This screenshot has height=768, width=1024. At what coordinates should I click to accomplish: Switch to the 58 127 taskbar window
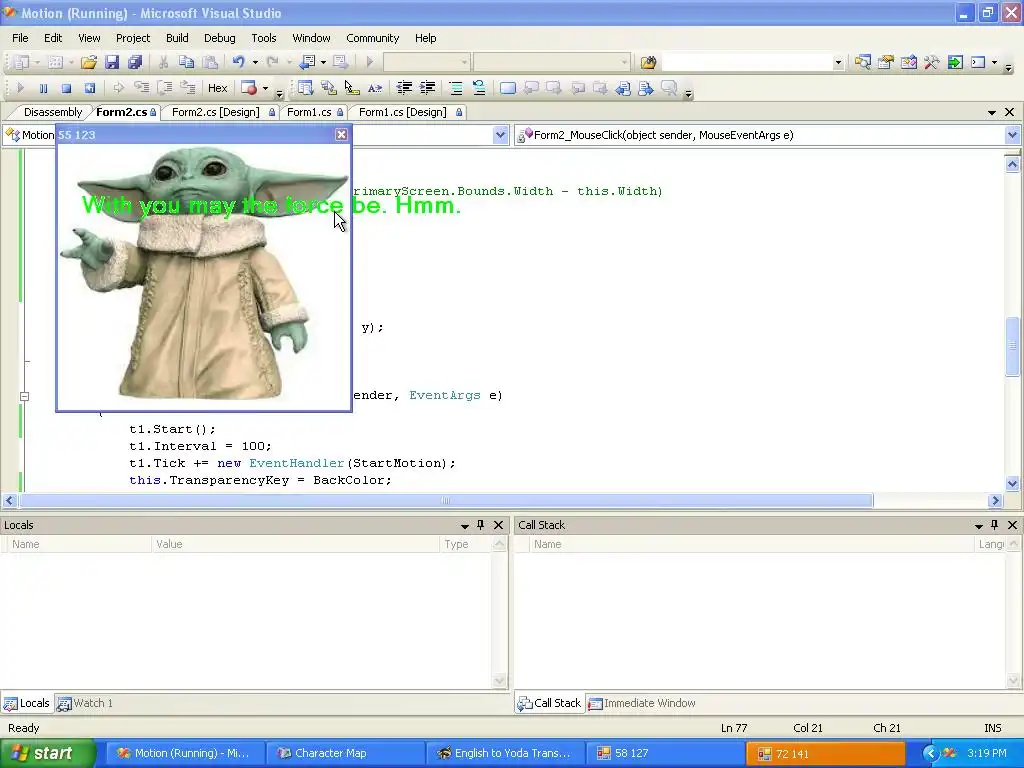[664, 754]
